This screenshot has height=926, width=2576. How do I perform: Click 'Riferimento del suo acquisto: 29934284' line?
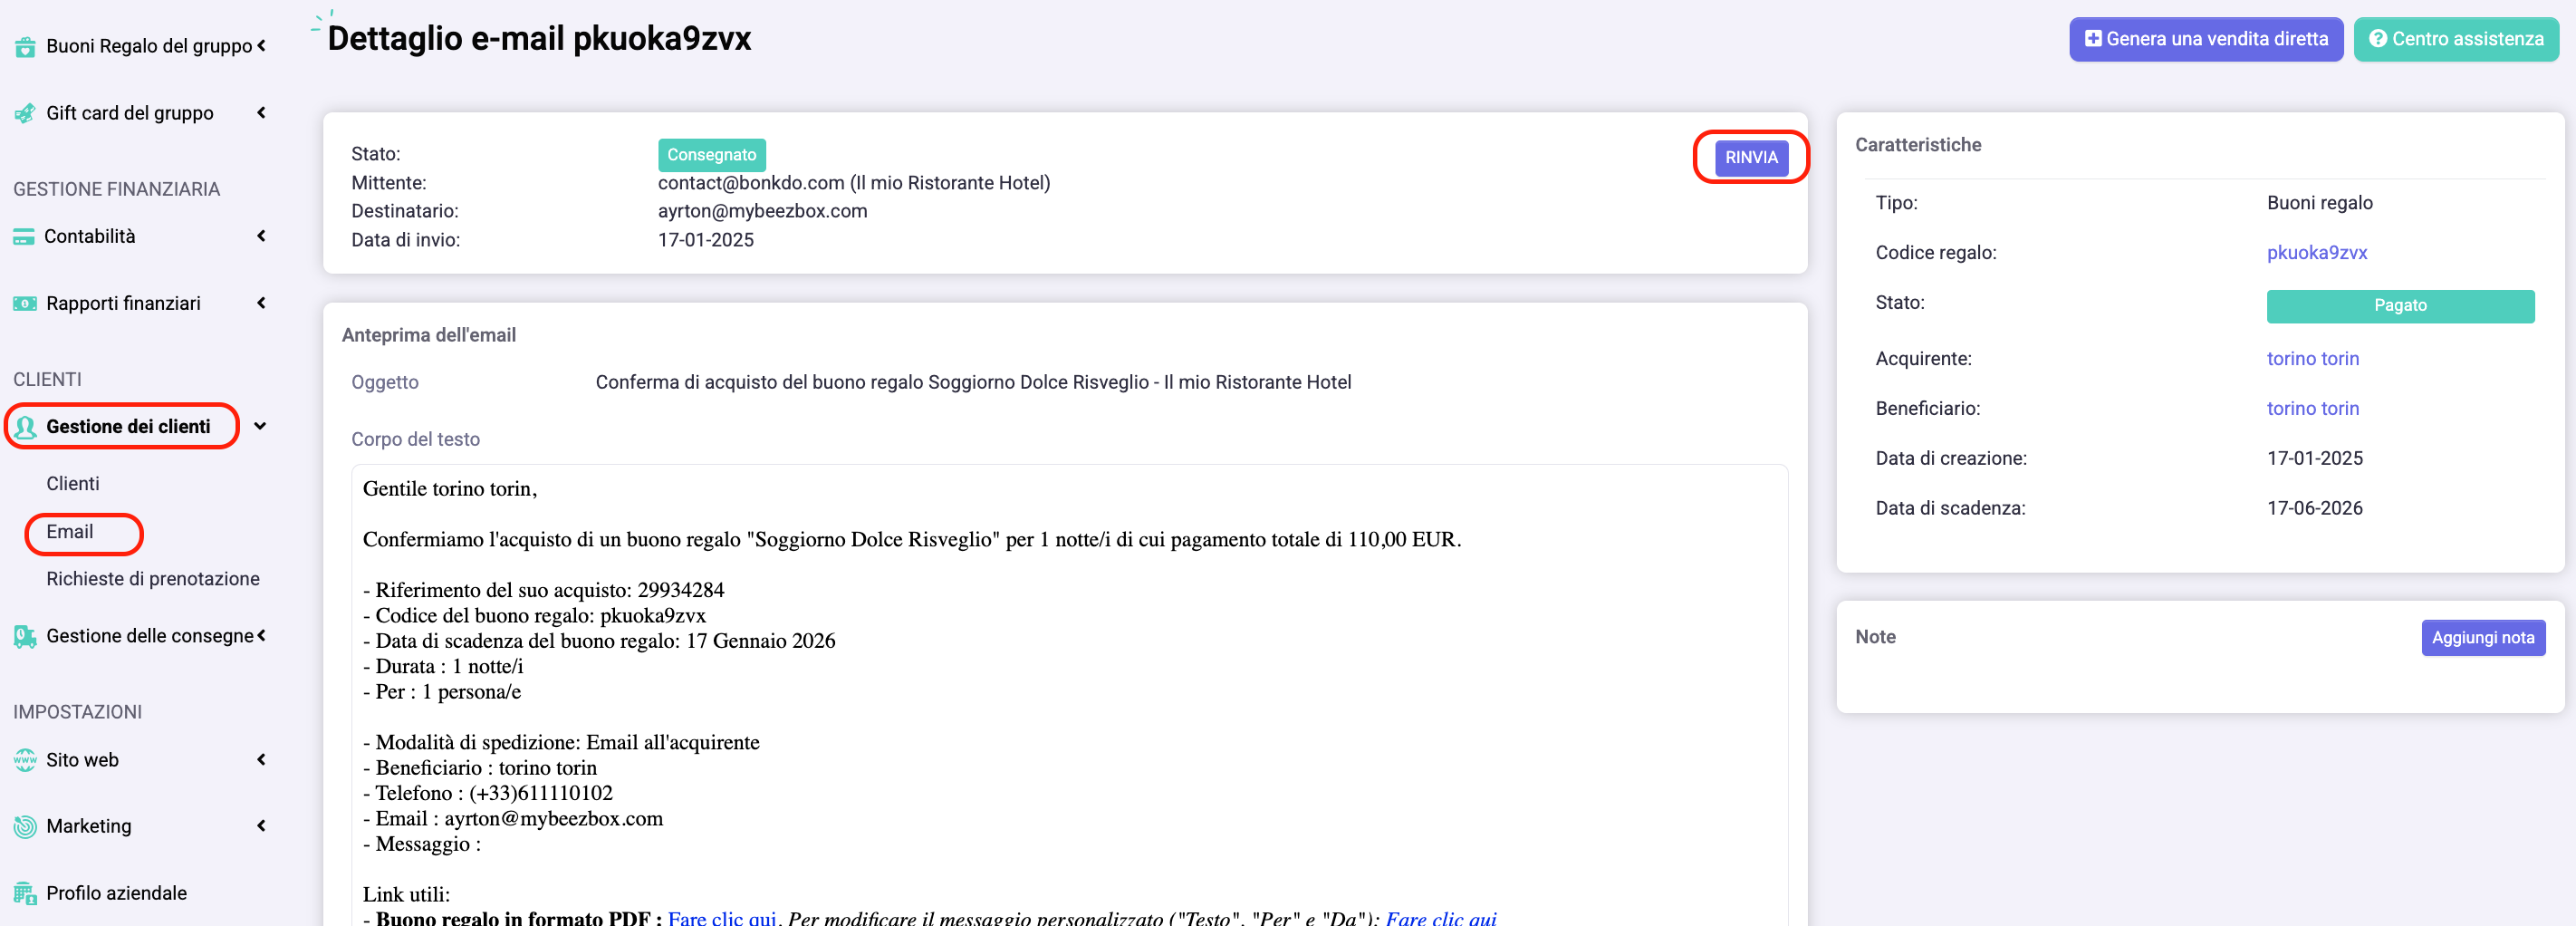543,590
